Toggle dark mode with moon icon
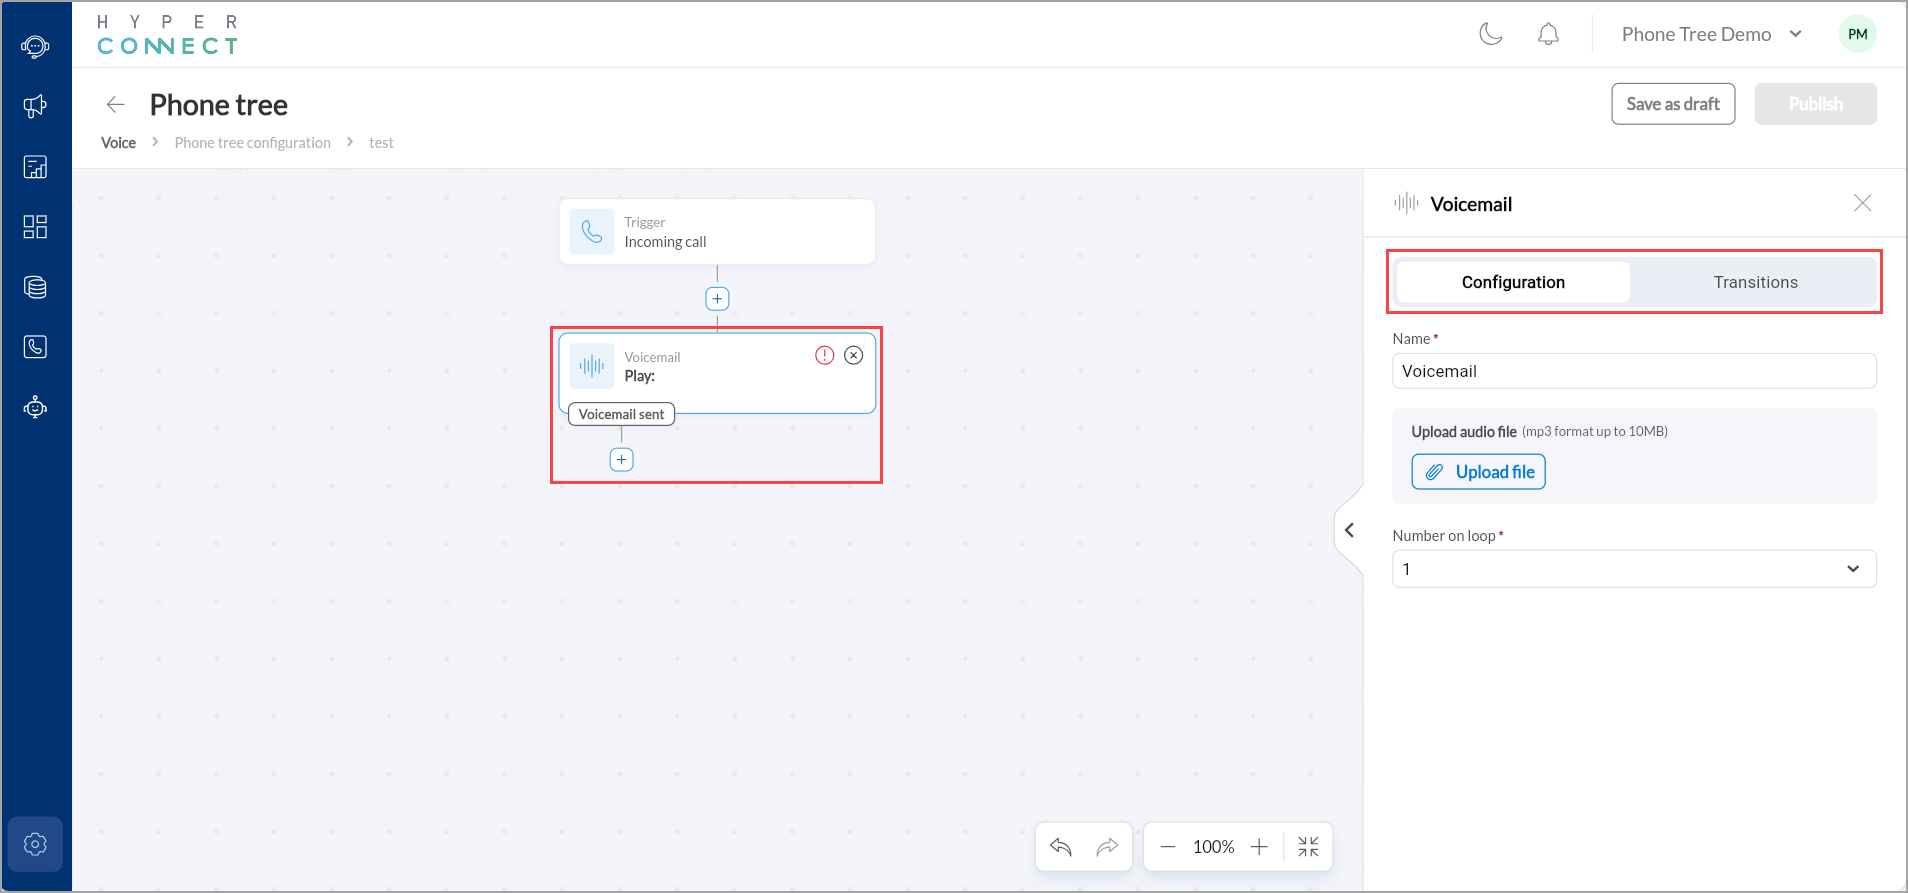 pos(1491,34)
